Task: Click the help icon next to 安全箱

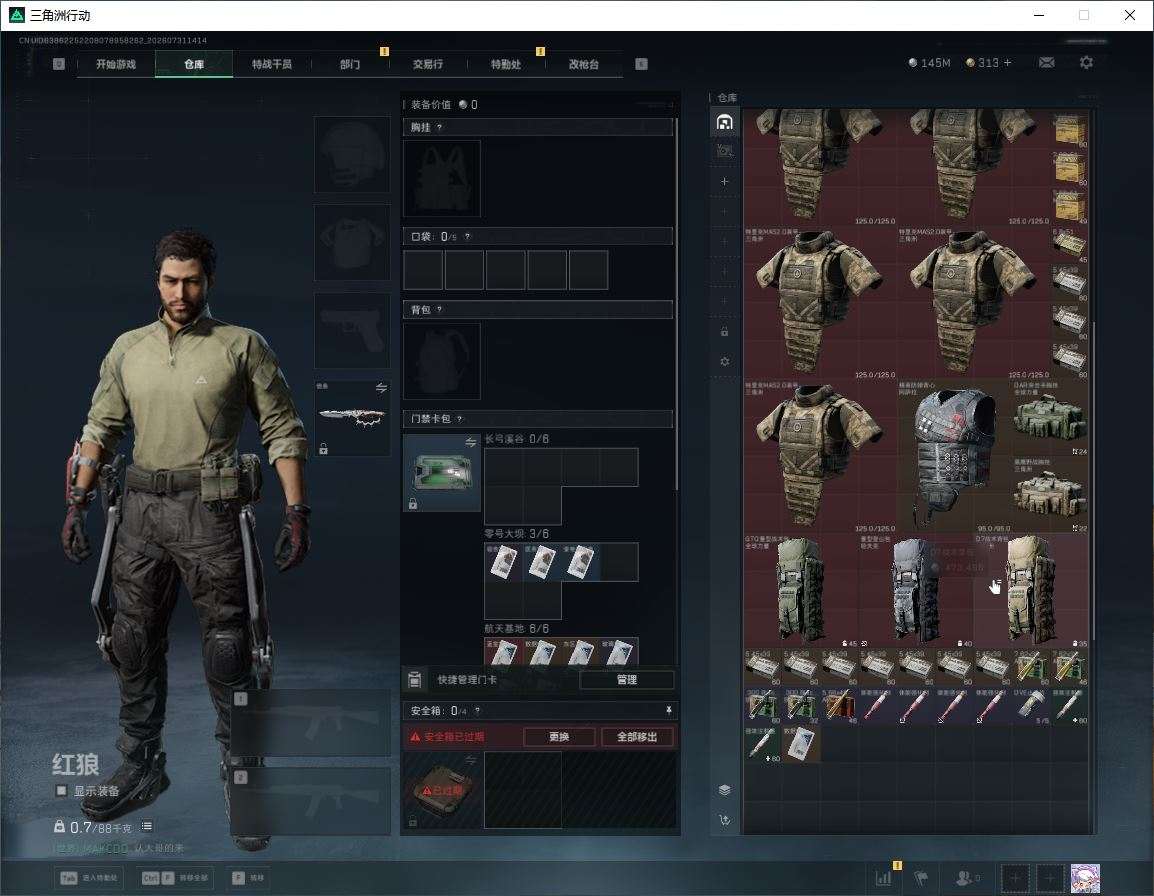Action: click(478, 710)
